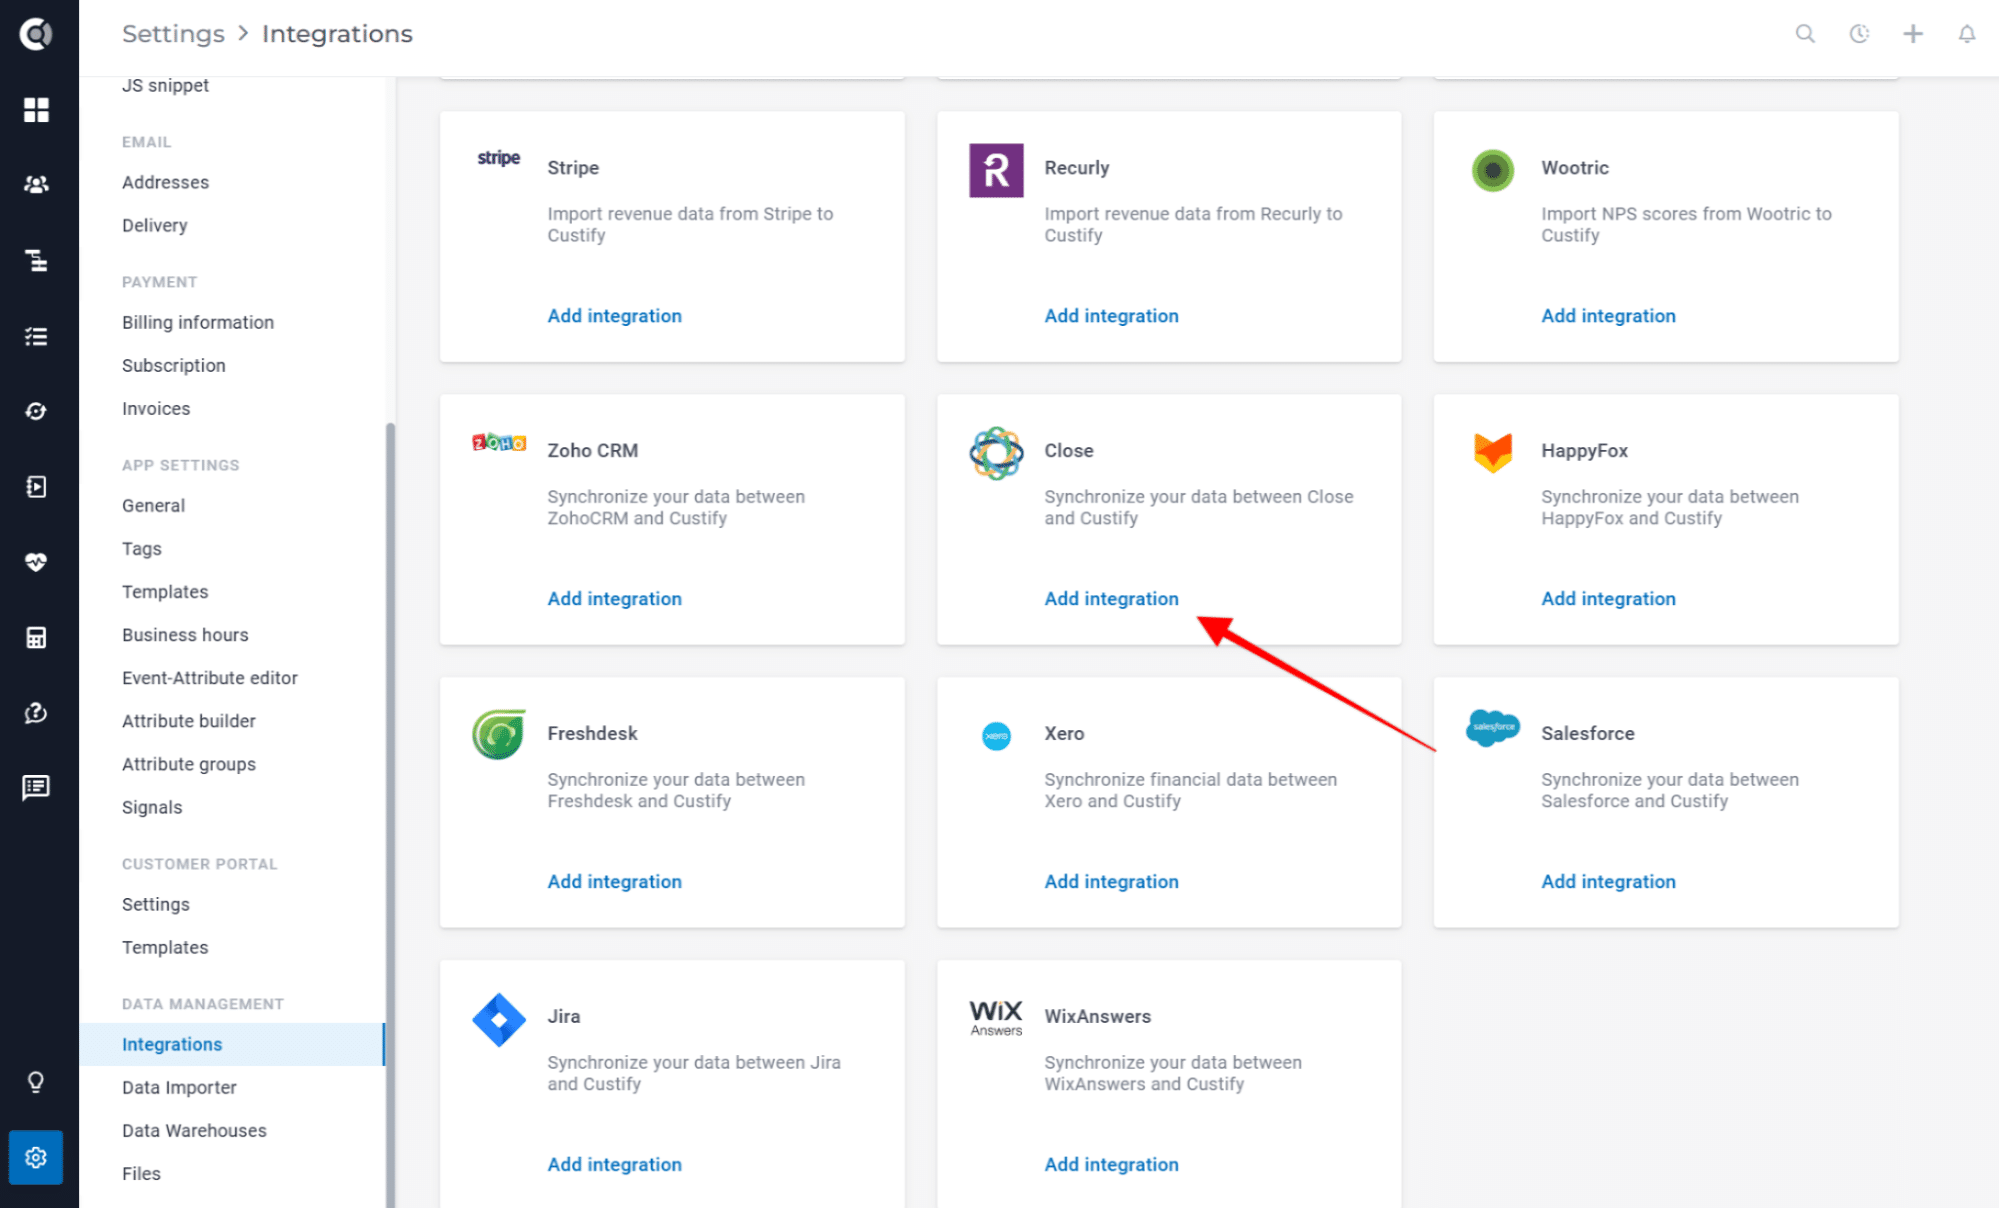Click the Freshdesk logo
This screenshot has height=1209, width=1999.
pos(499,735)
